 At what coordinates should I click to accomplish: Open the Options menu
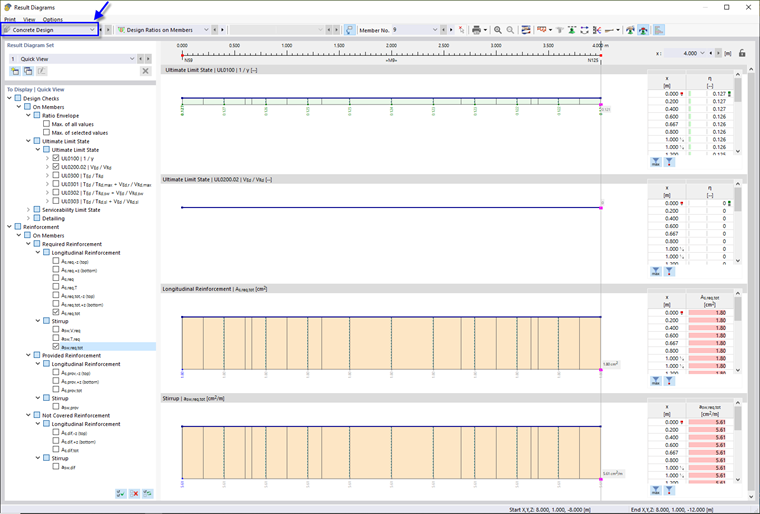(x=52, y=19)
